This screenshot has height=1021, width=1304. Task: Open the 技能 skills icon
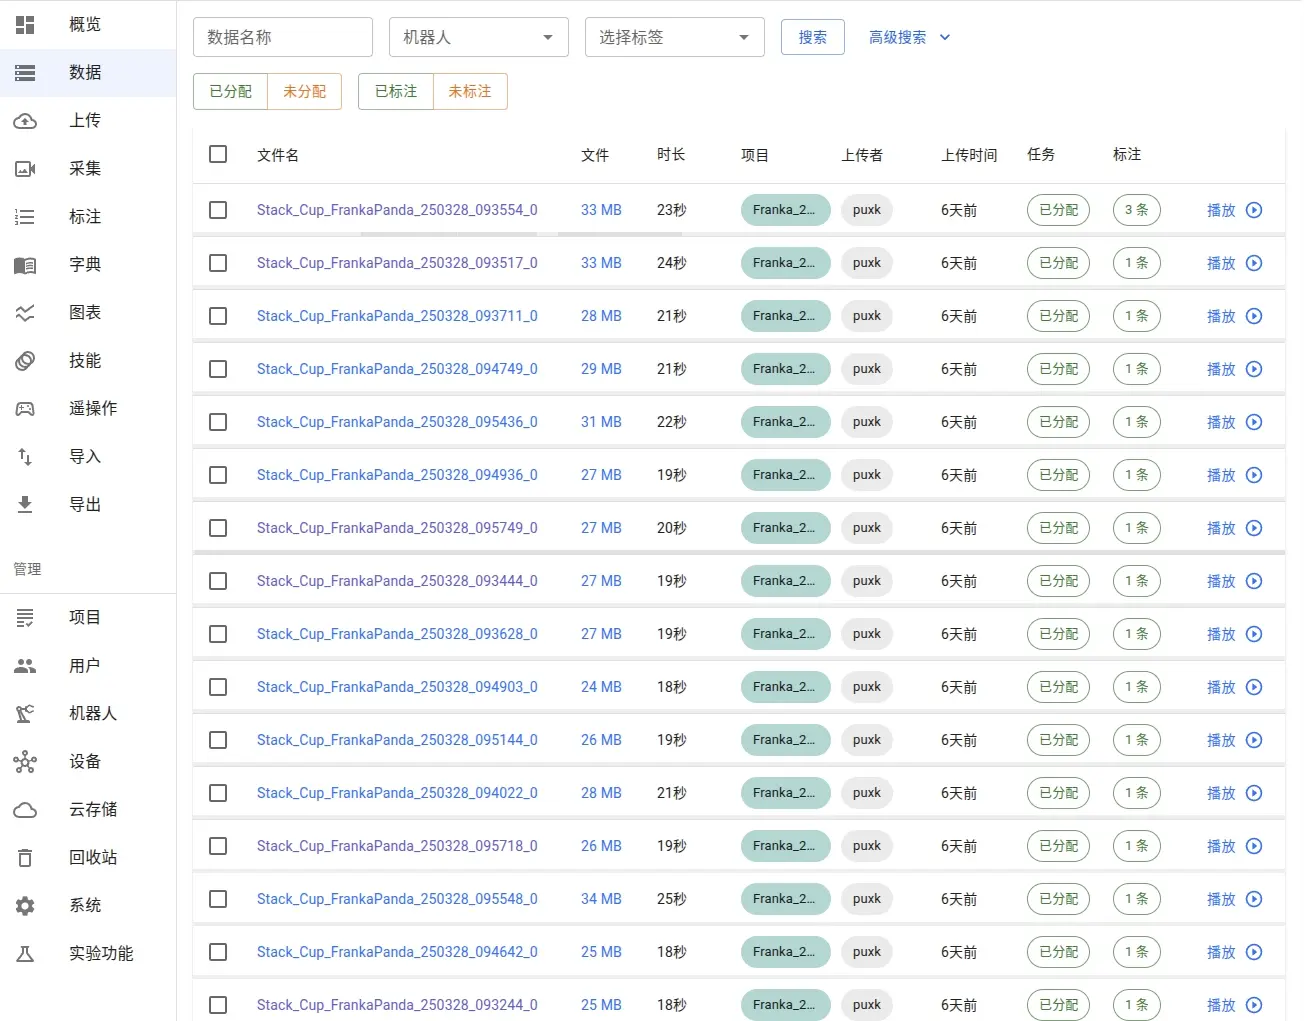[25, 360]
